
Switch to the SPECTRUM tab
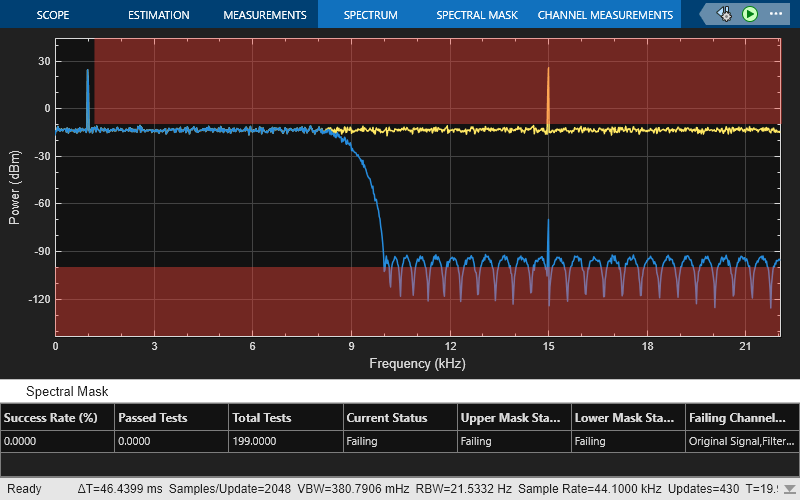click(x=370, y=15)
